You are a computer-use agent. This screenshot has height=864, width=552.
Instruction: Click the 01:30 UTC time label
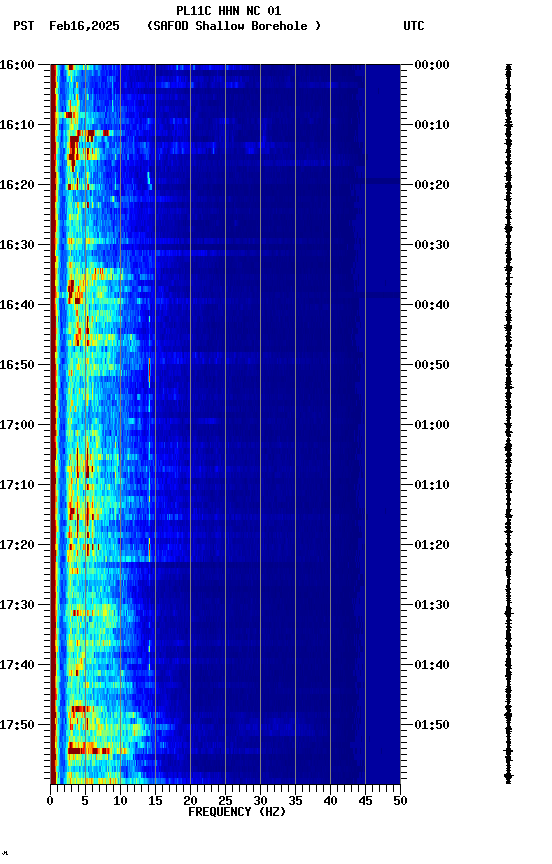click(x=432, y=605)
